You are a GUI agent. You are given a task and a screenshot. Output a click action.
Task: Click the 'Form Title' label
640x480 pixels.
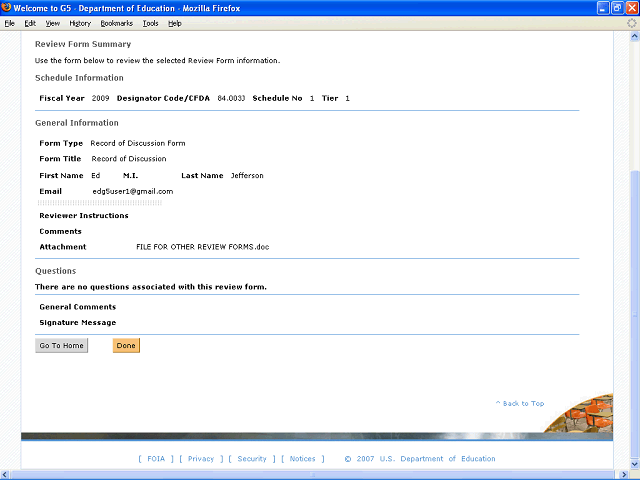(60, 159)
